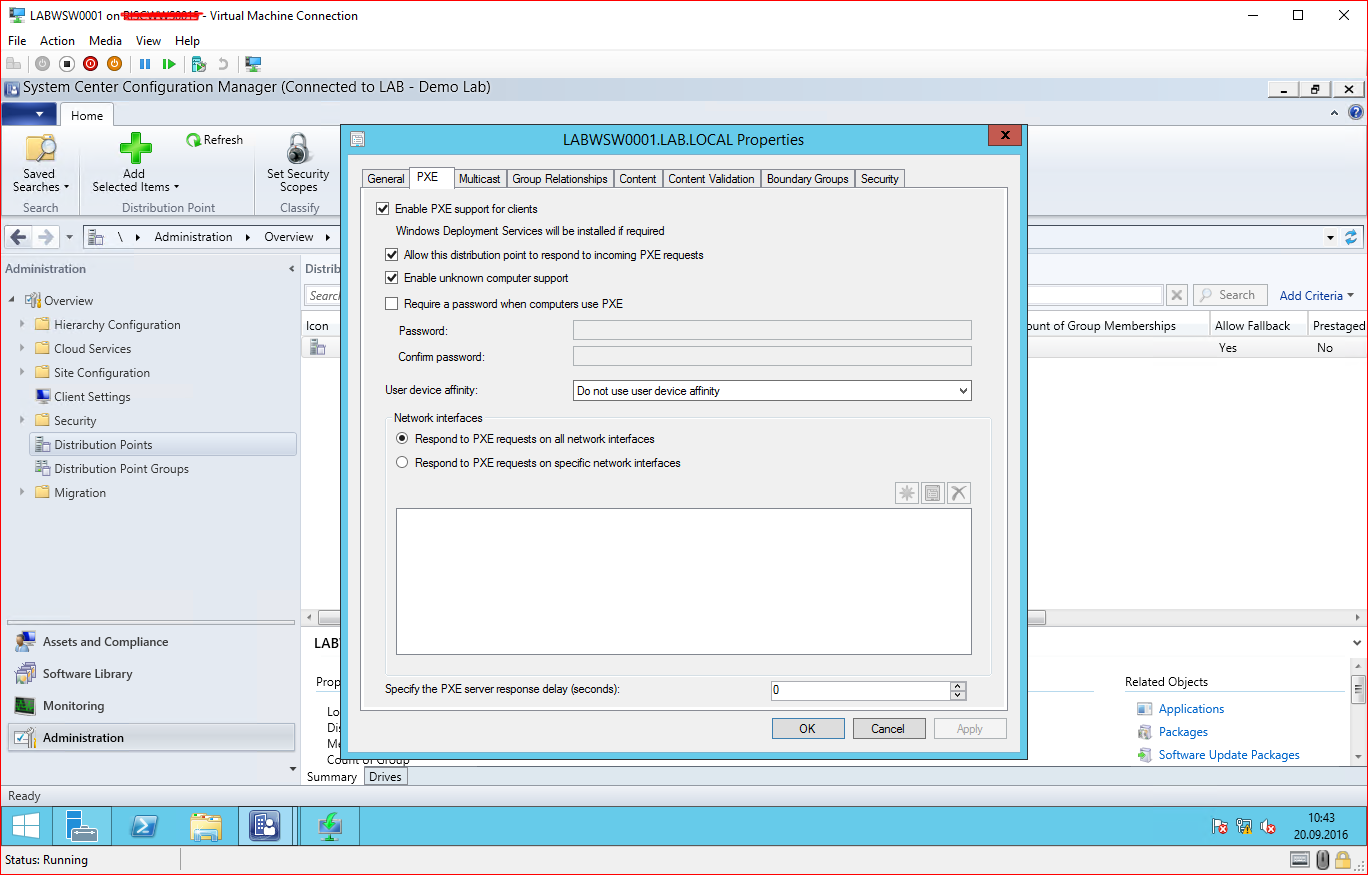Toggle Enable PXE support for clients
The width and height of the screenshot is (1368, 875).
pos(382,209)
